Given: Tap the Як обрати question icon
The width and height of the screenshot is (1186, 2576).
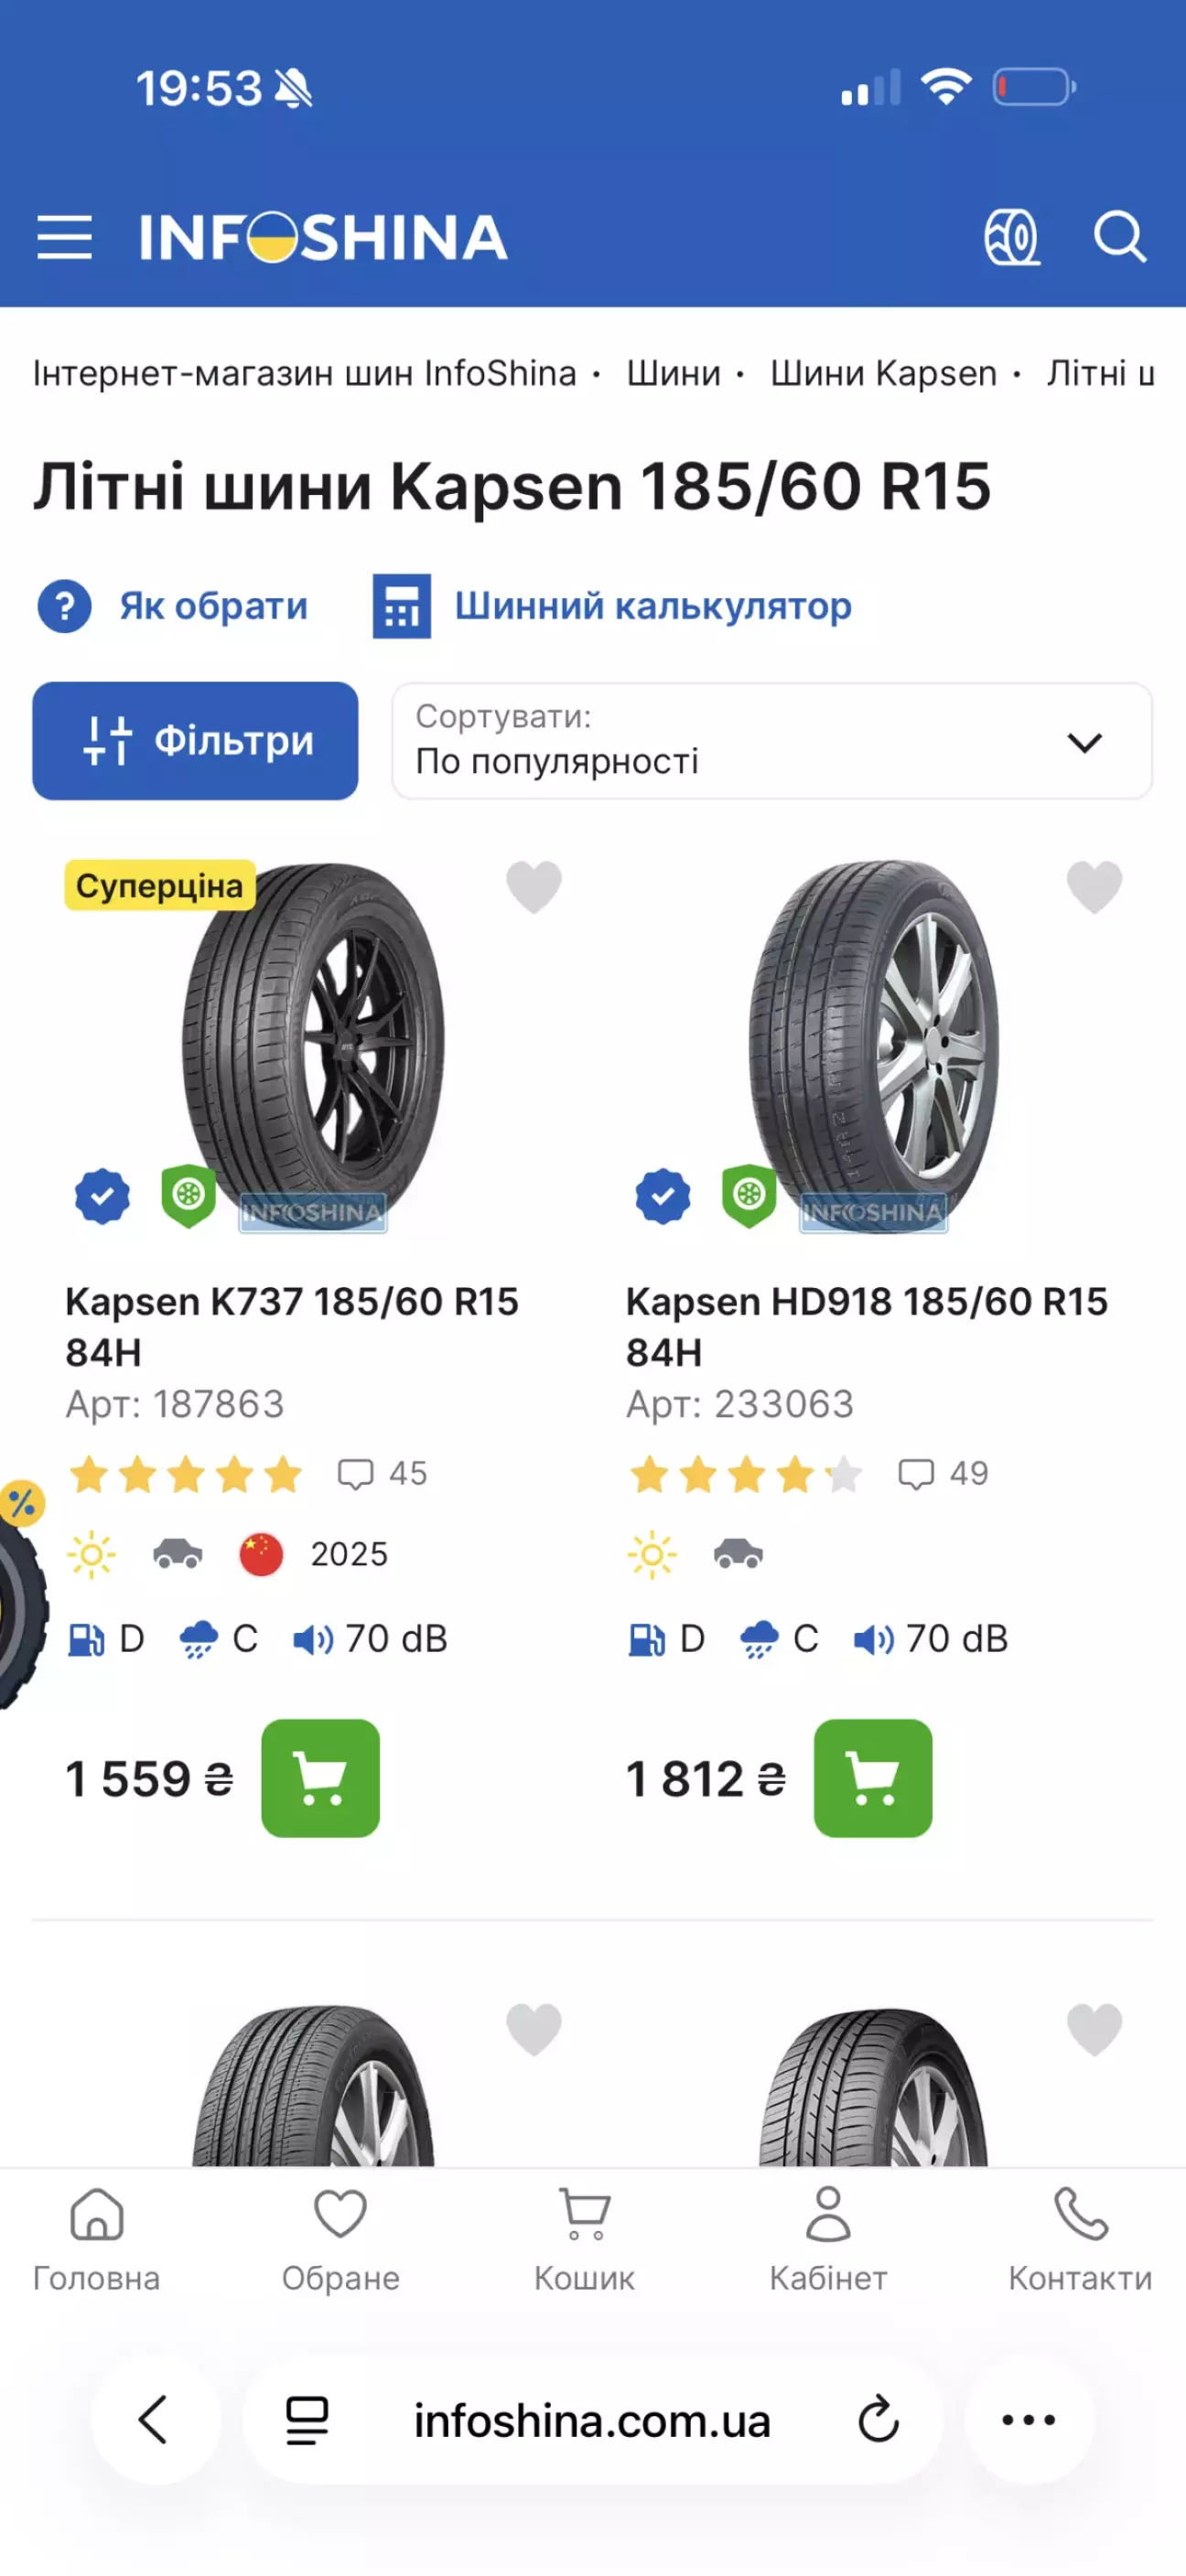Looking at the screenshot, I should click(65, 606).
